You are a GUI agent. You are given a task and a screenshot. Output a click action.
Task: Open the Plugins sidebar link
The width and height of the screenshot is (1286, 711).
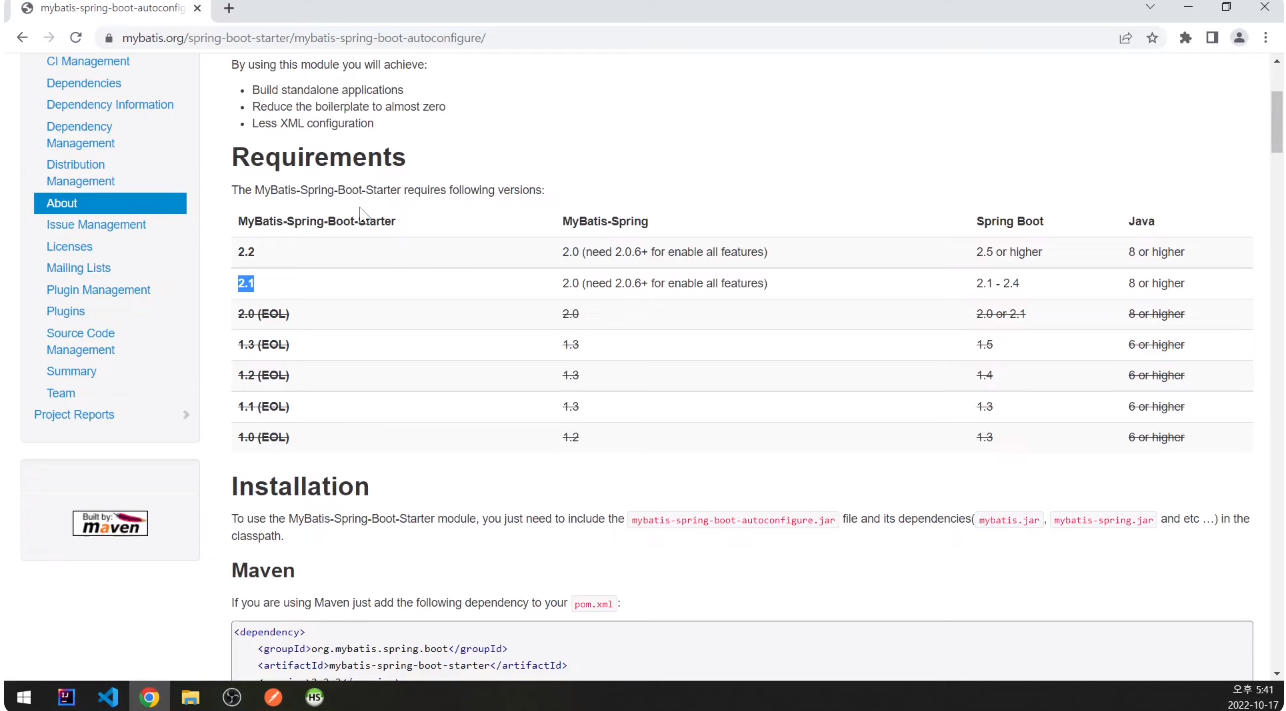click(66, 312)
